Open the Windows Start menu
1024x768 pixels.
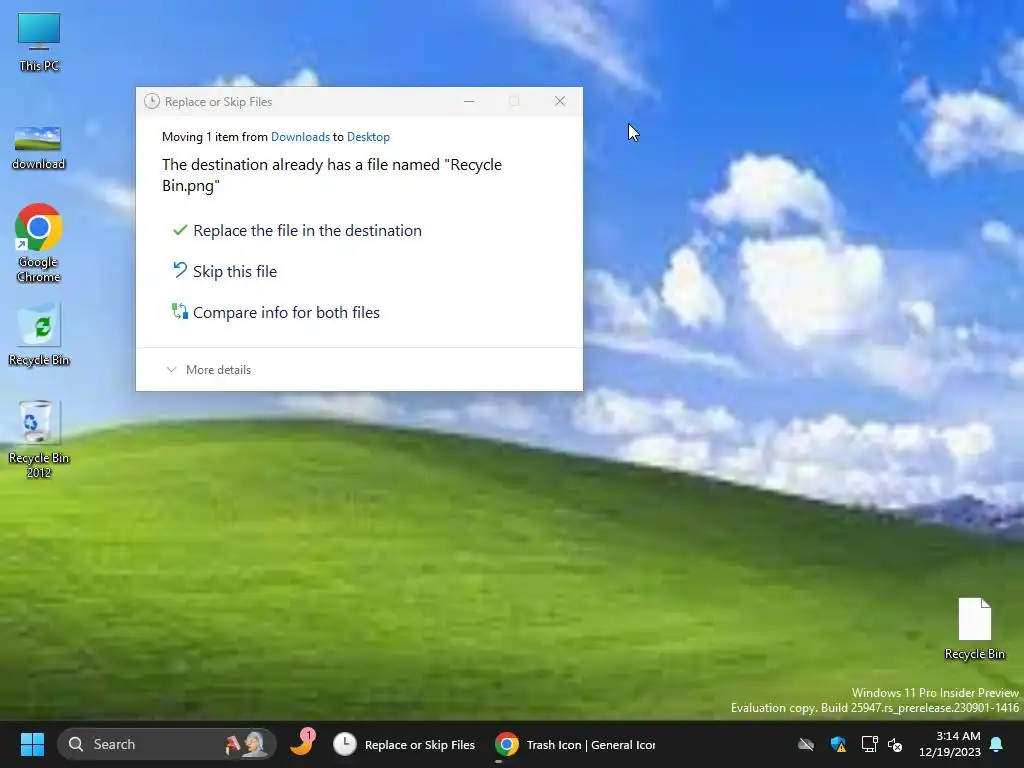click(x=32, y=744)
